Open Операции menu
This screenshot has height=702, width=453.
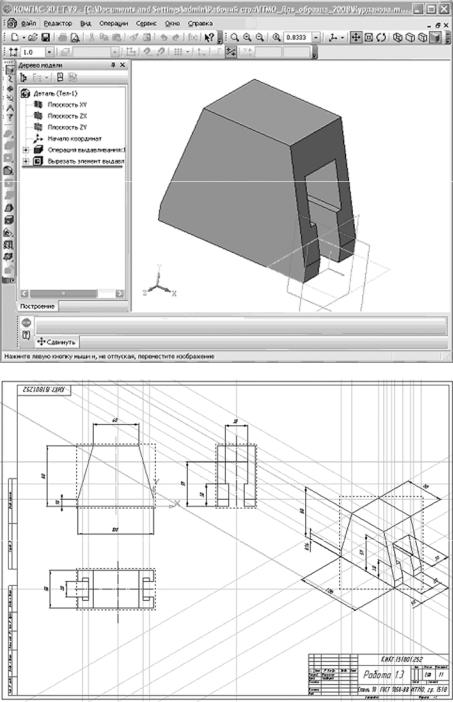[113, 23]
